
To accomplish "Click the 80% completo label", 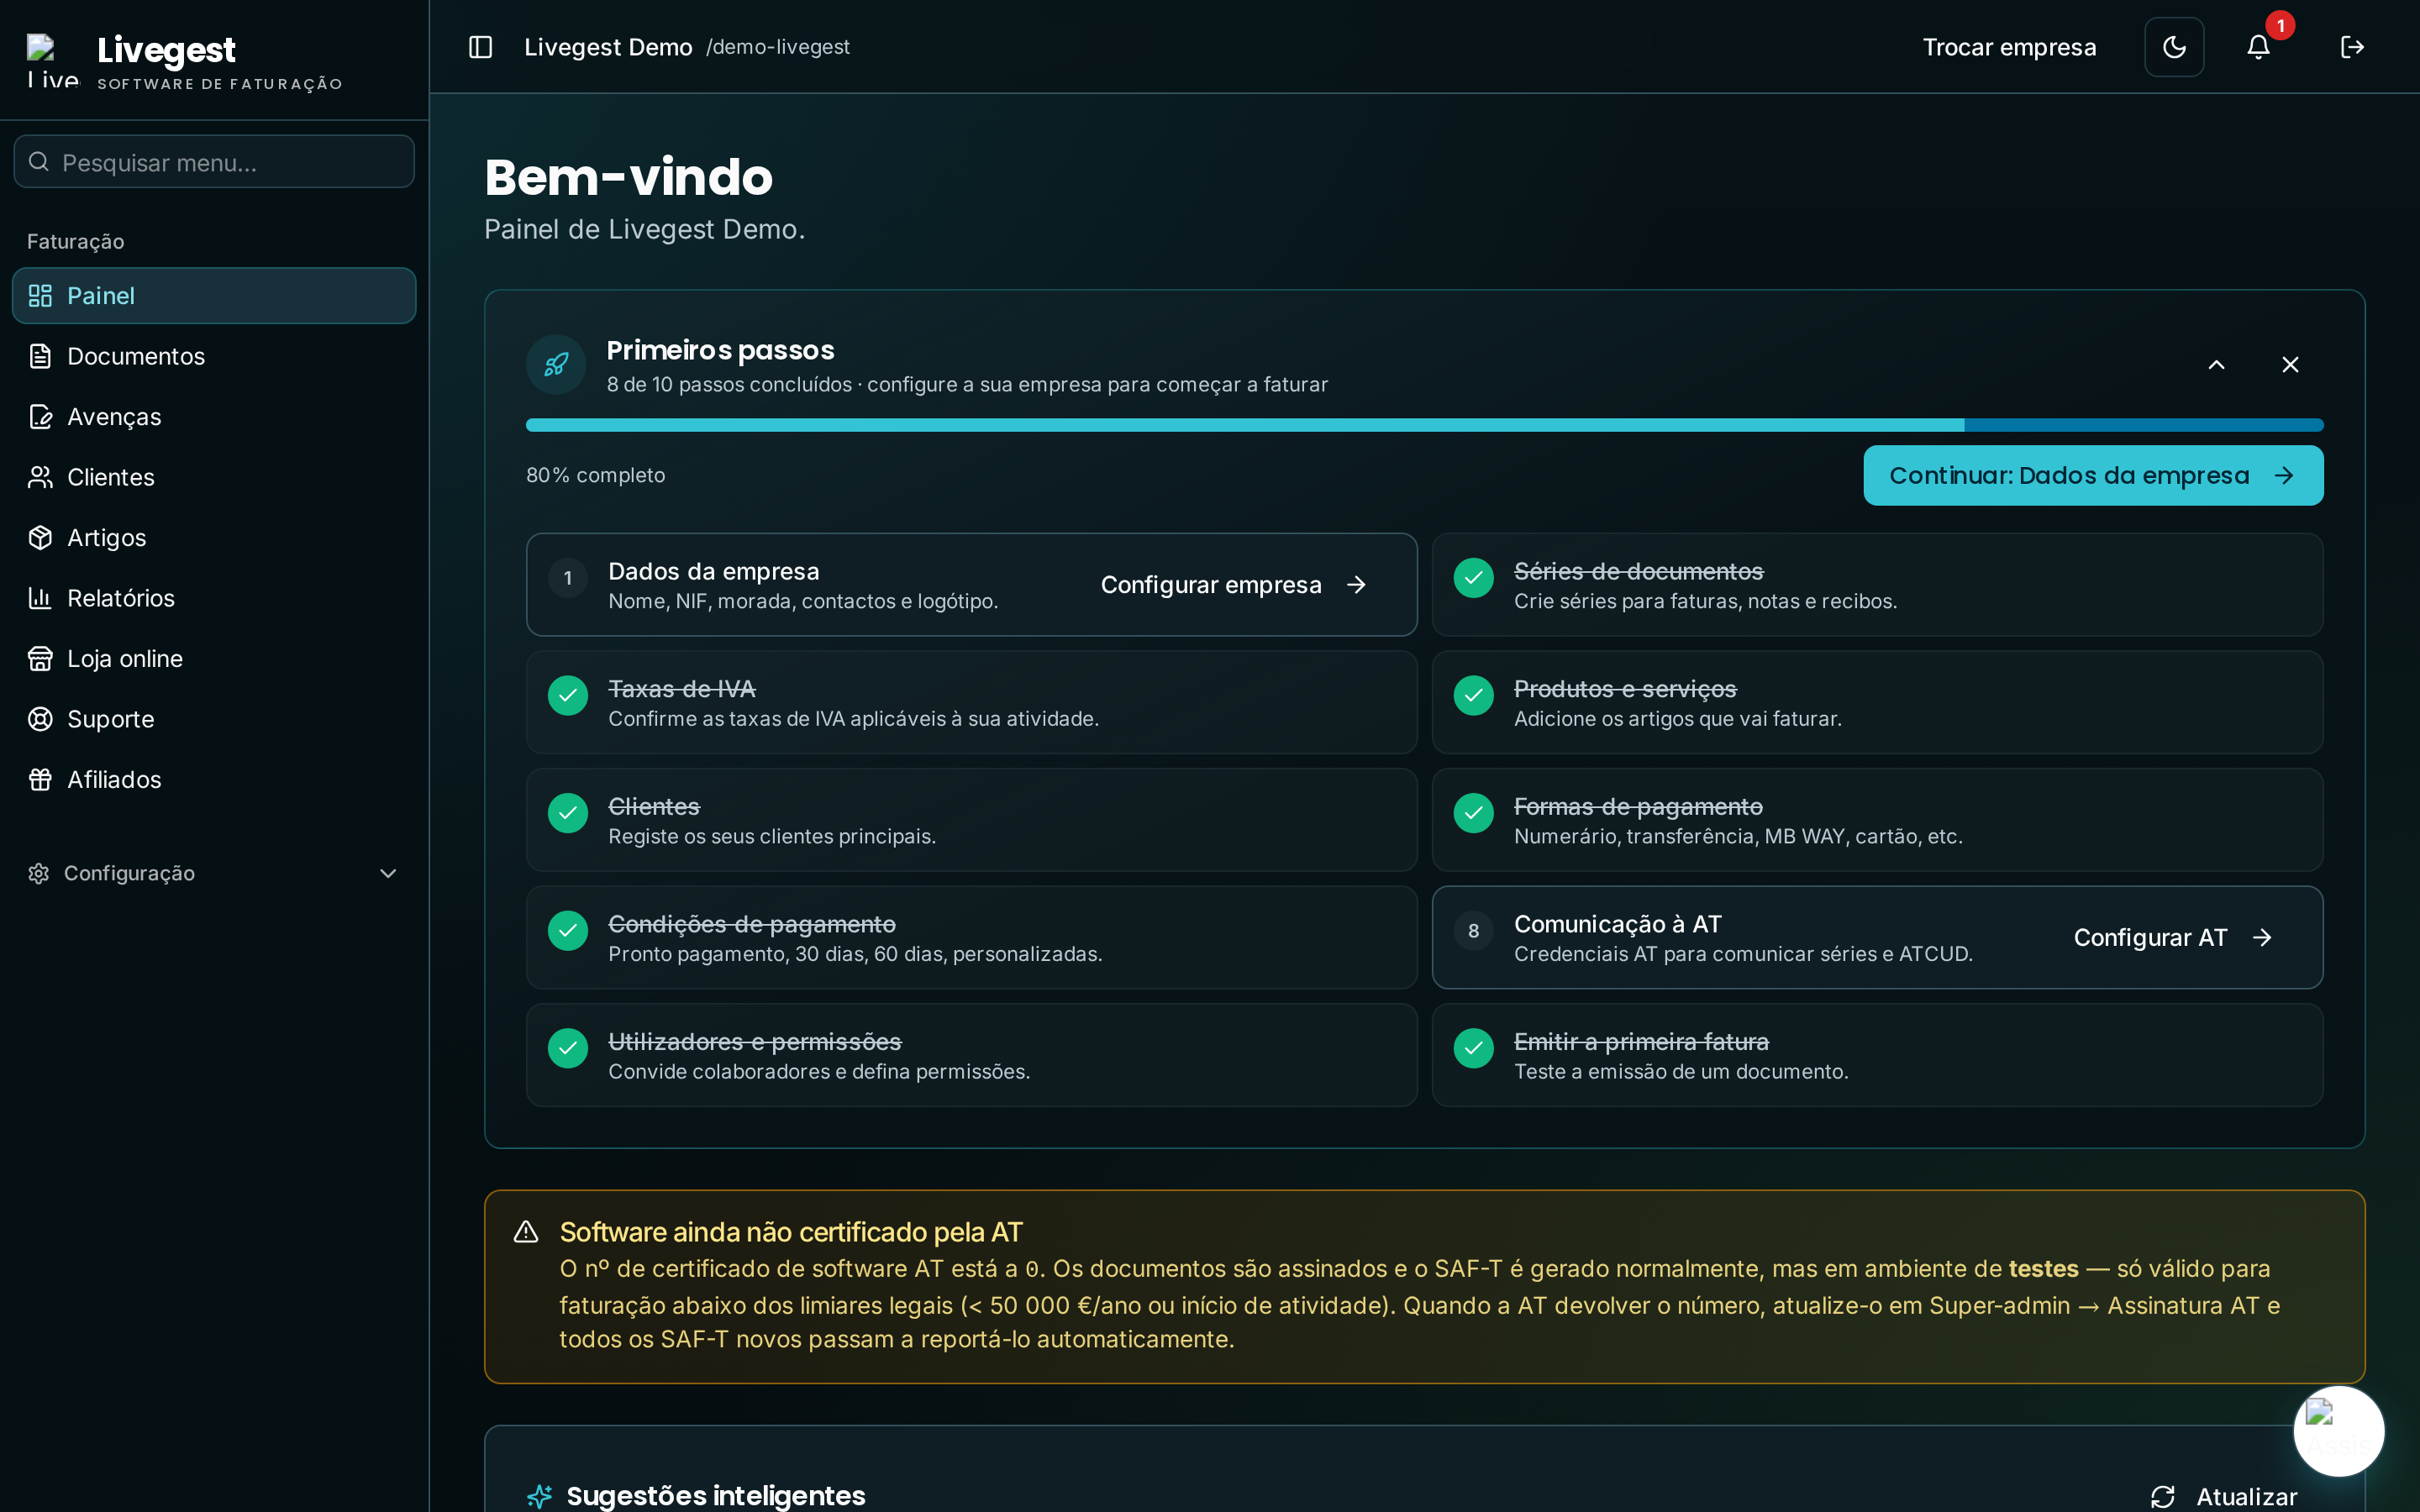I will point(595,475).
